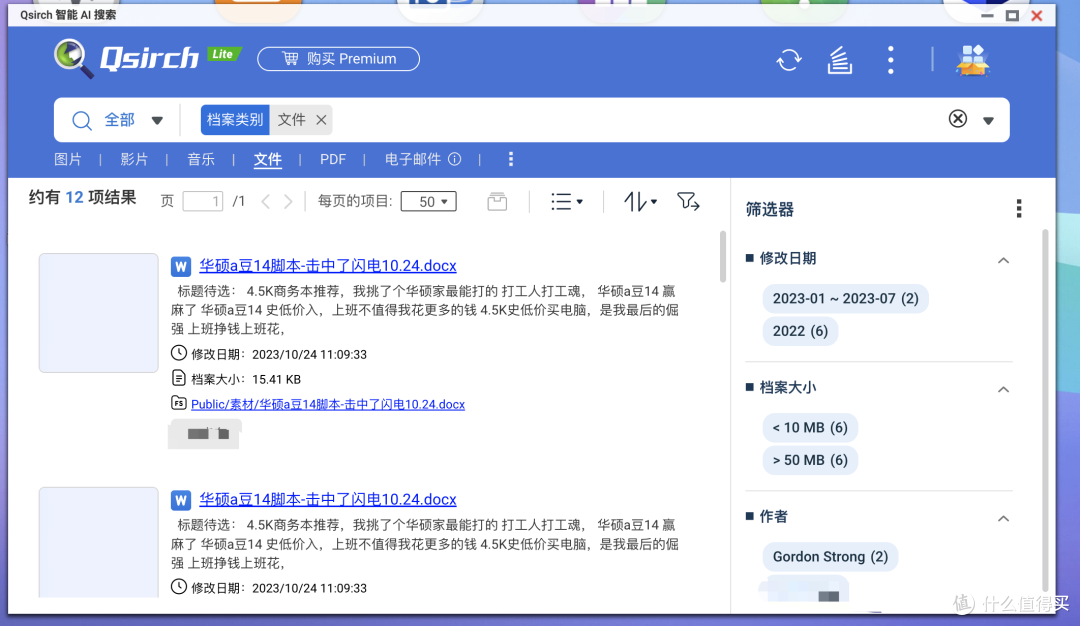Remove the 文件 filter tag
Viewport: 1080px width, 626px height.
[x=321, y=120]
